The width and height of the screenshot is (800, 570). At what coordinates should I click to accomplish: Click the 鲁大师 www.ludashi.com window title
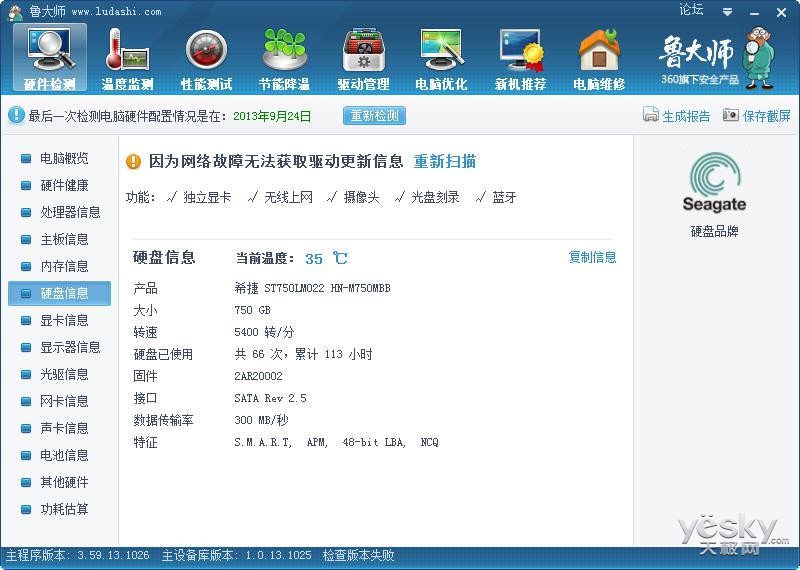[x=95, y=11]
